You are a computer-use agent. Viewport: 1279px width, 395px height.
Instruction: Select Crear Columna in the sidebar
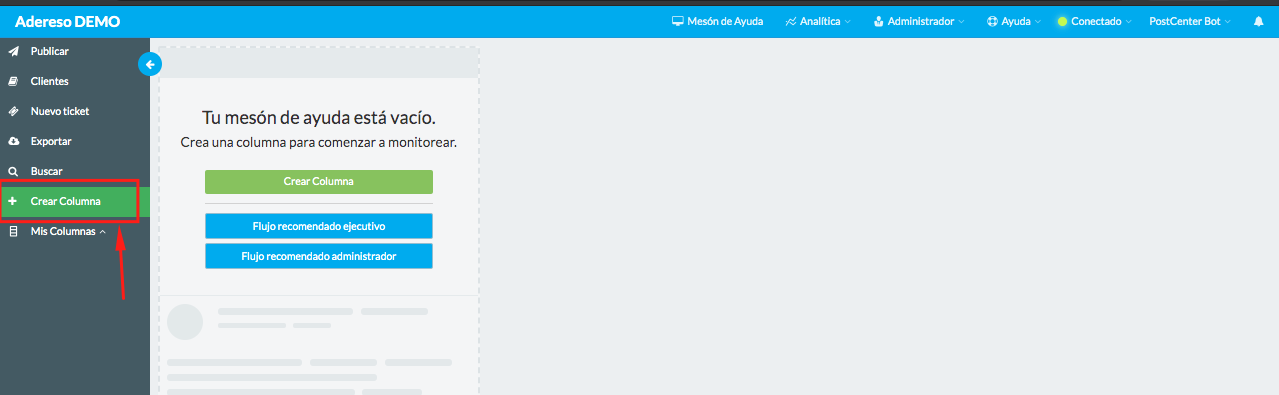(75, 201)
